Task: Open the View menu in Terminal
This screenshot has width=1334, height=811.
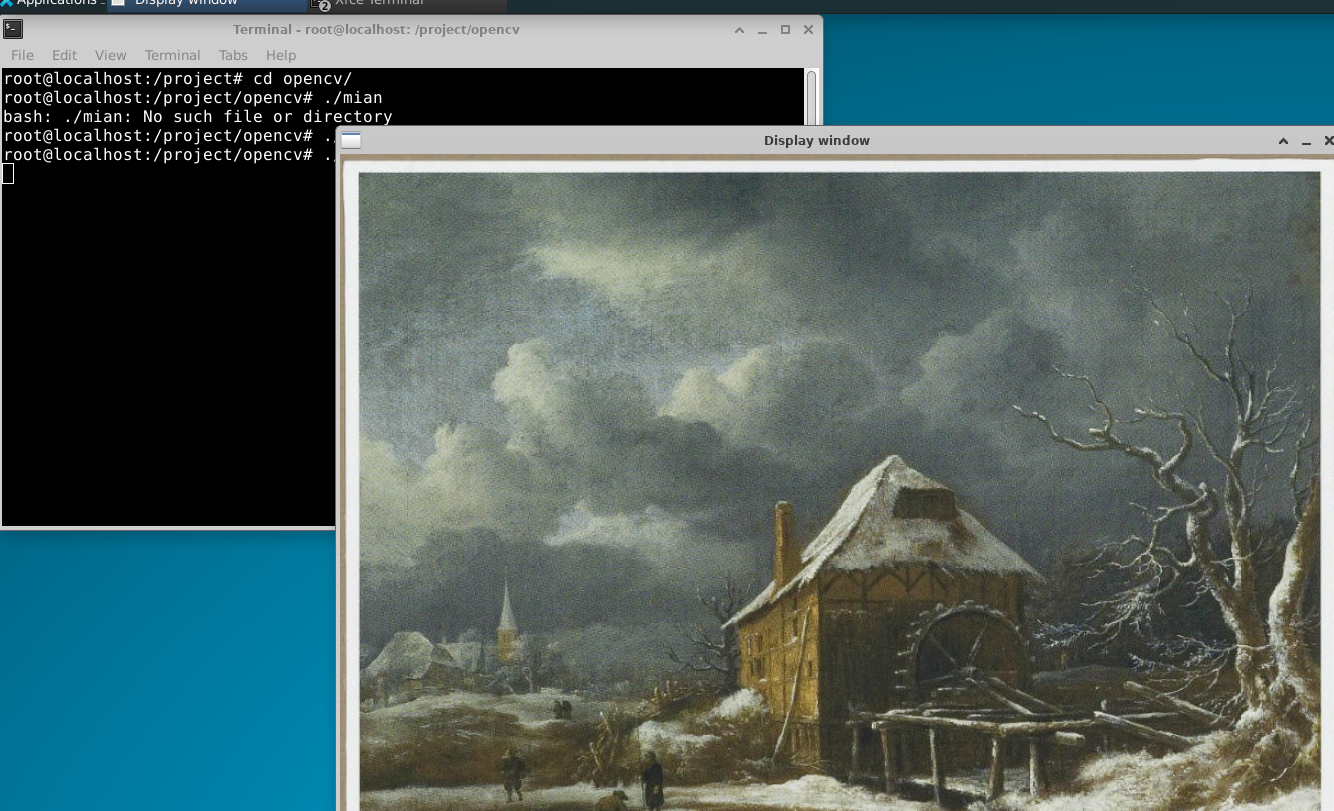Action: (110, 55)
